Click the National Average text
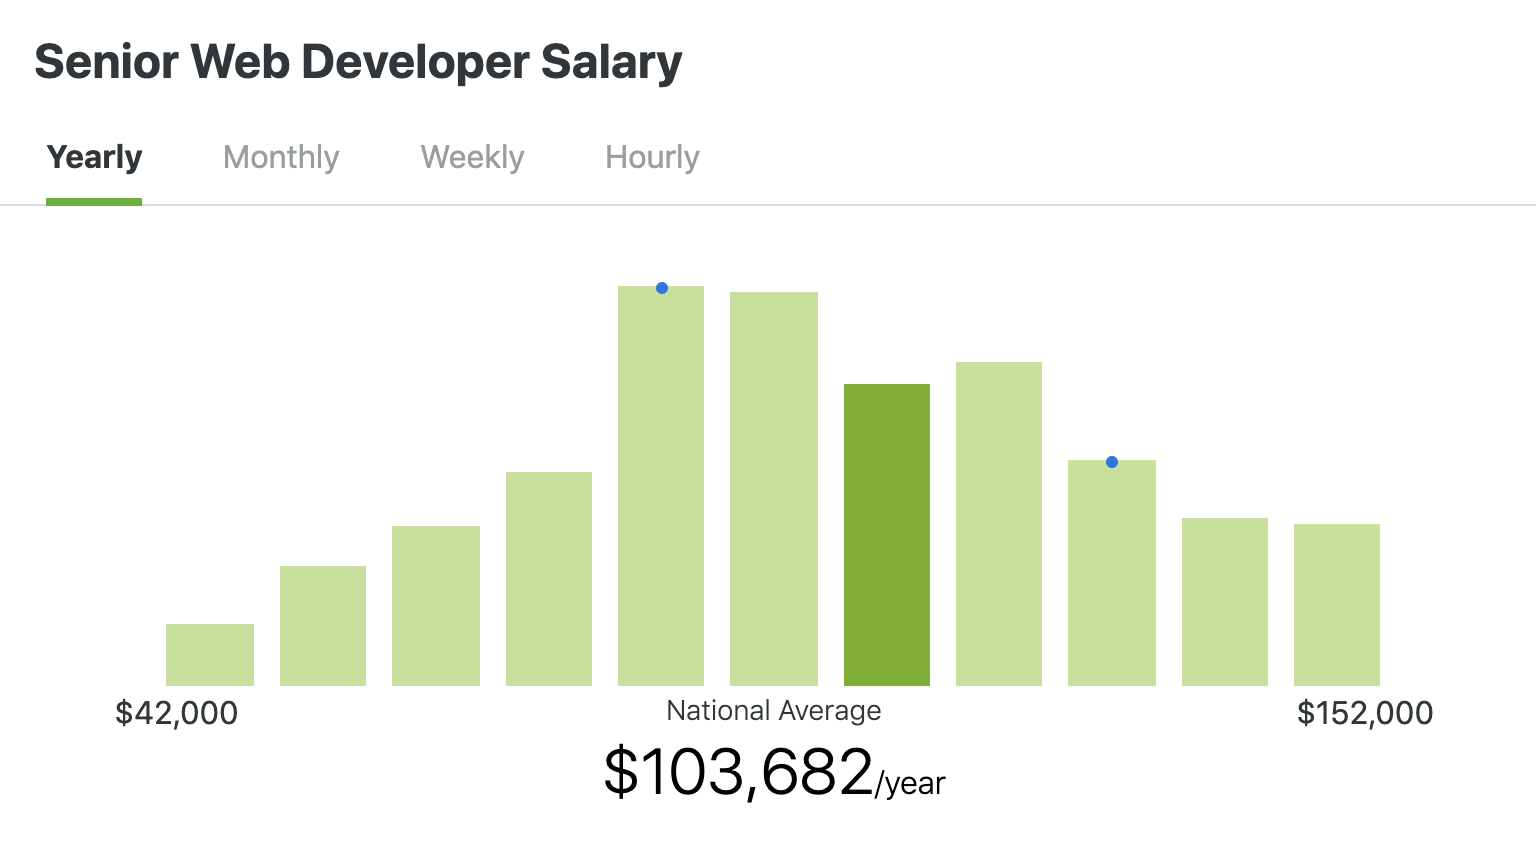The width and height of the screenshot is (1536, 854). tap(773, 710)
